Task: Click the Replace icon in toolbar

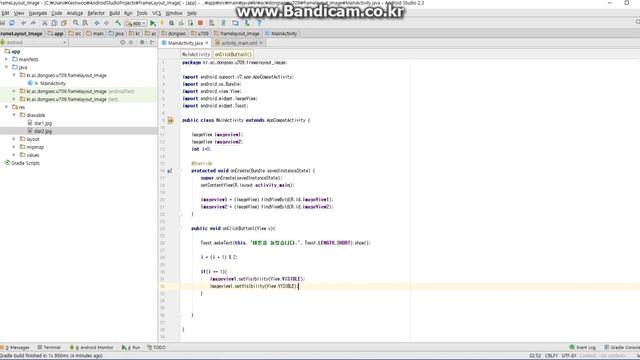Action: [x=85, y=23]
